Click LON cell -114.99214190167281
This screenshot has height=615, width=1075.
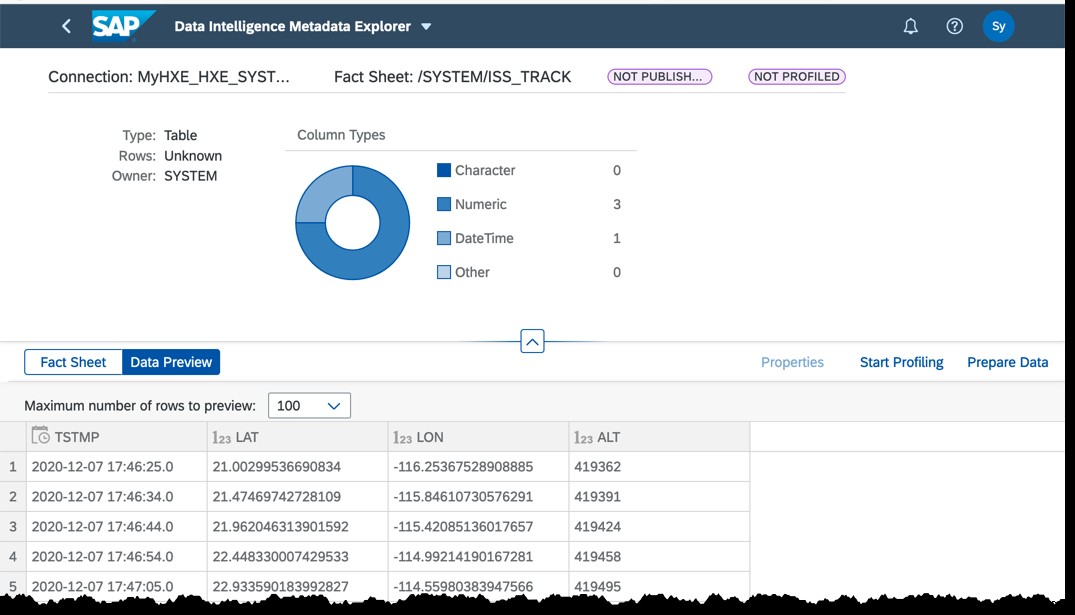479,557
